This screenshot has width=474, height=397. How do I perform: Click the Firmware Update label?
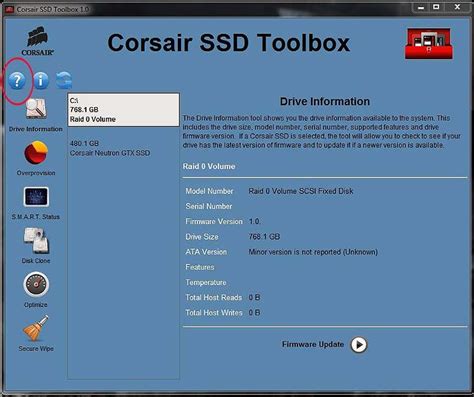(x=313, y=344)
